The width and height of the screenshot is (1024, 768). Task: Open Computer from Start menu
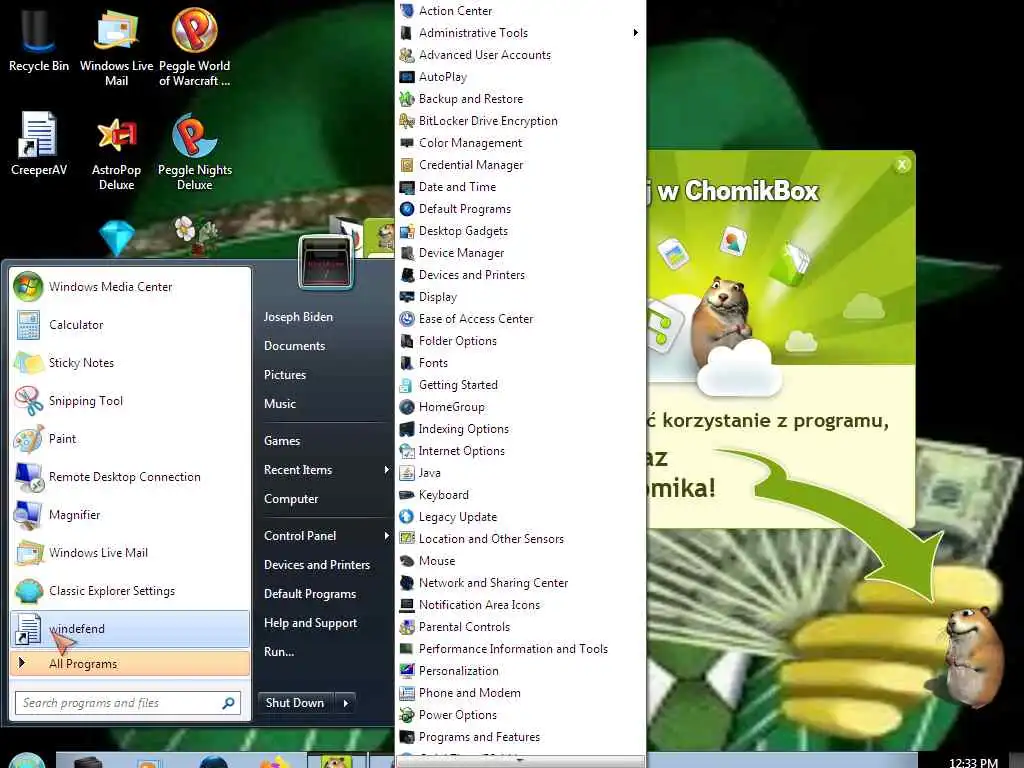point(291,499)
